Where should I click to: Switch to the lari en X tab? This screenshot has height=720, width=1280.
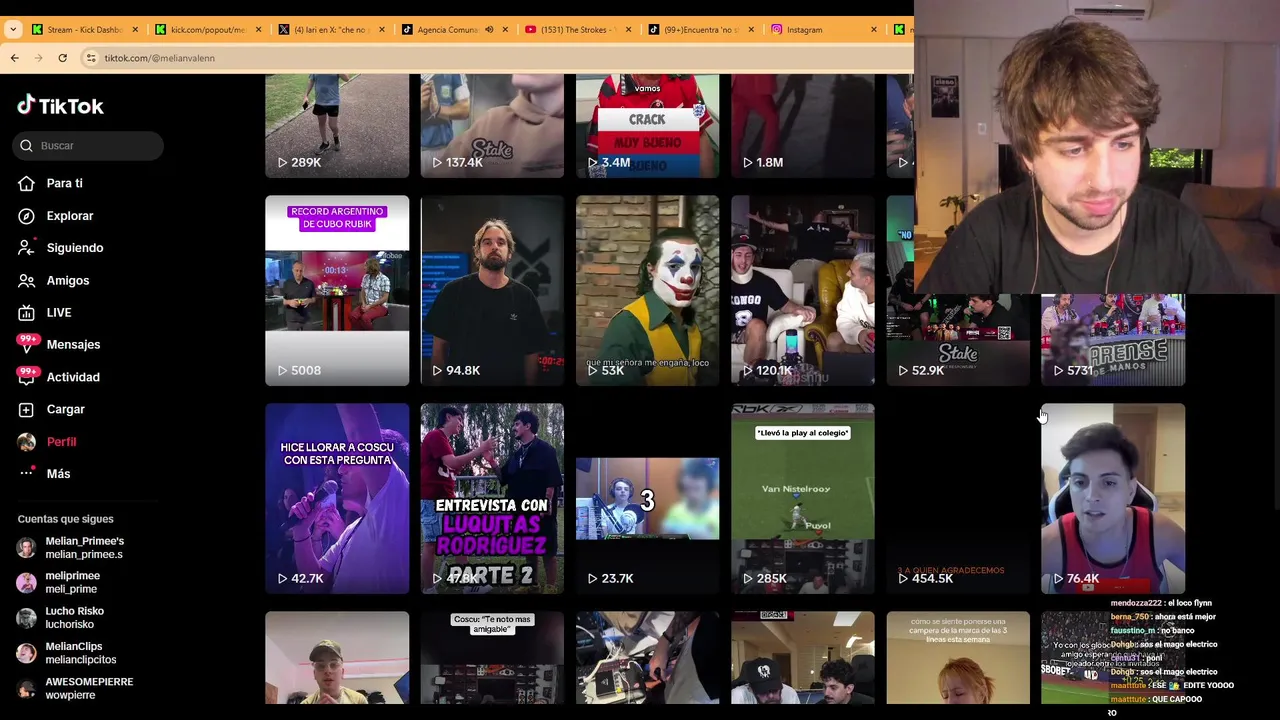point(332,30)
